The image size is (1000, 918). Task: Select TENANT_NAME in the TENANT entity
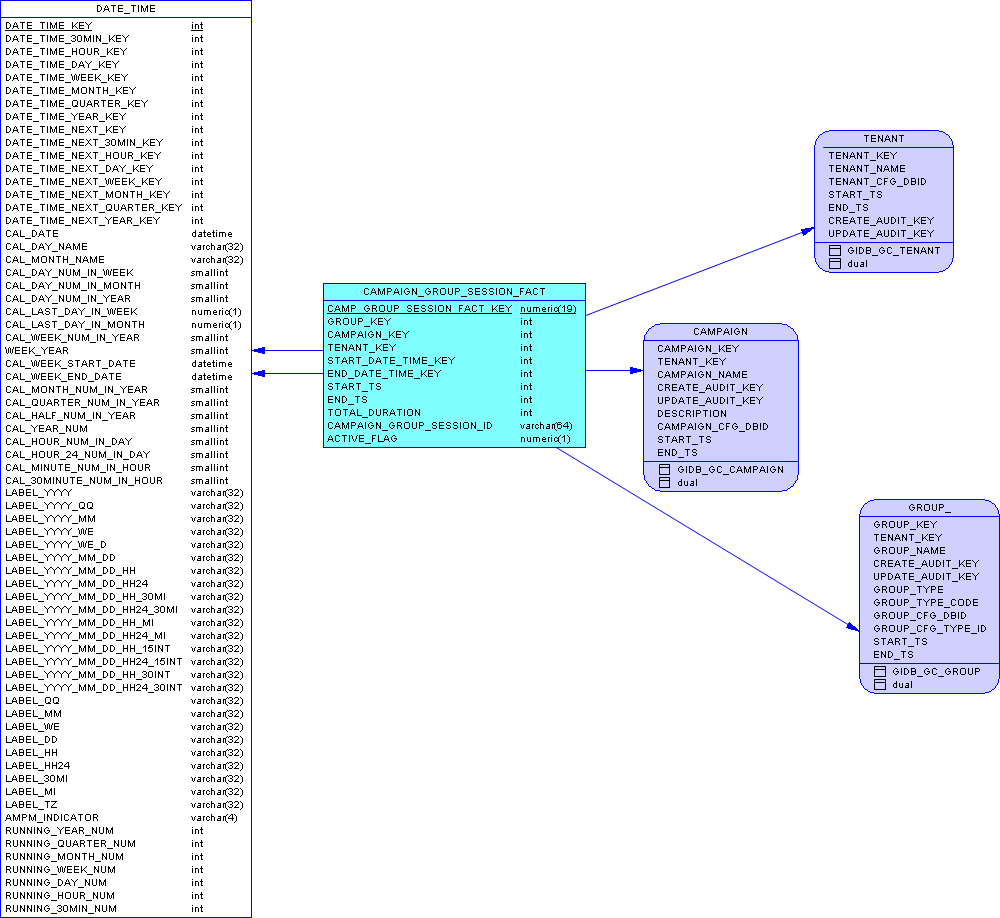(867, 168)
